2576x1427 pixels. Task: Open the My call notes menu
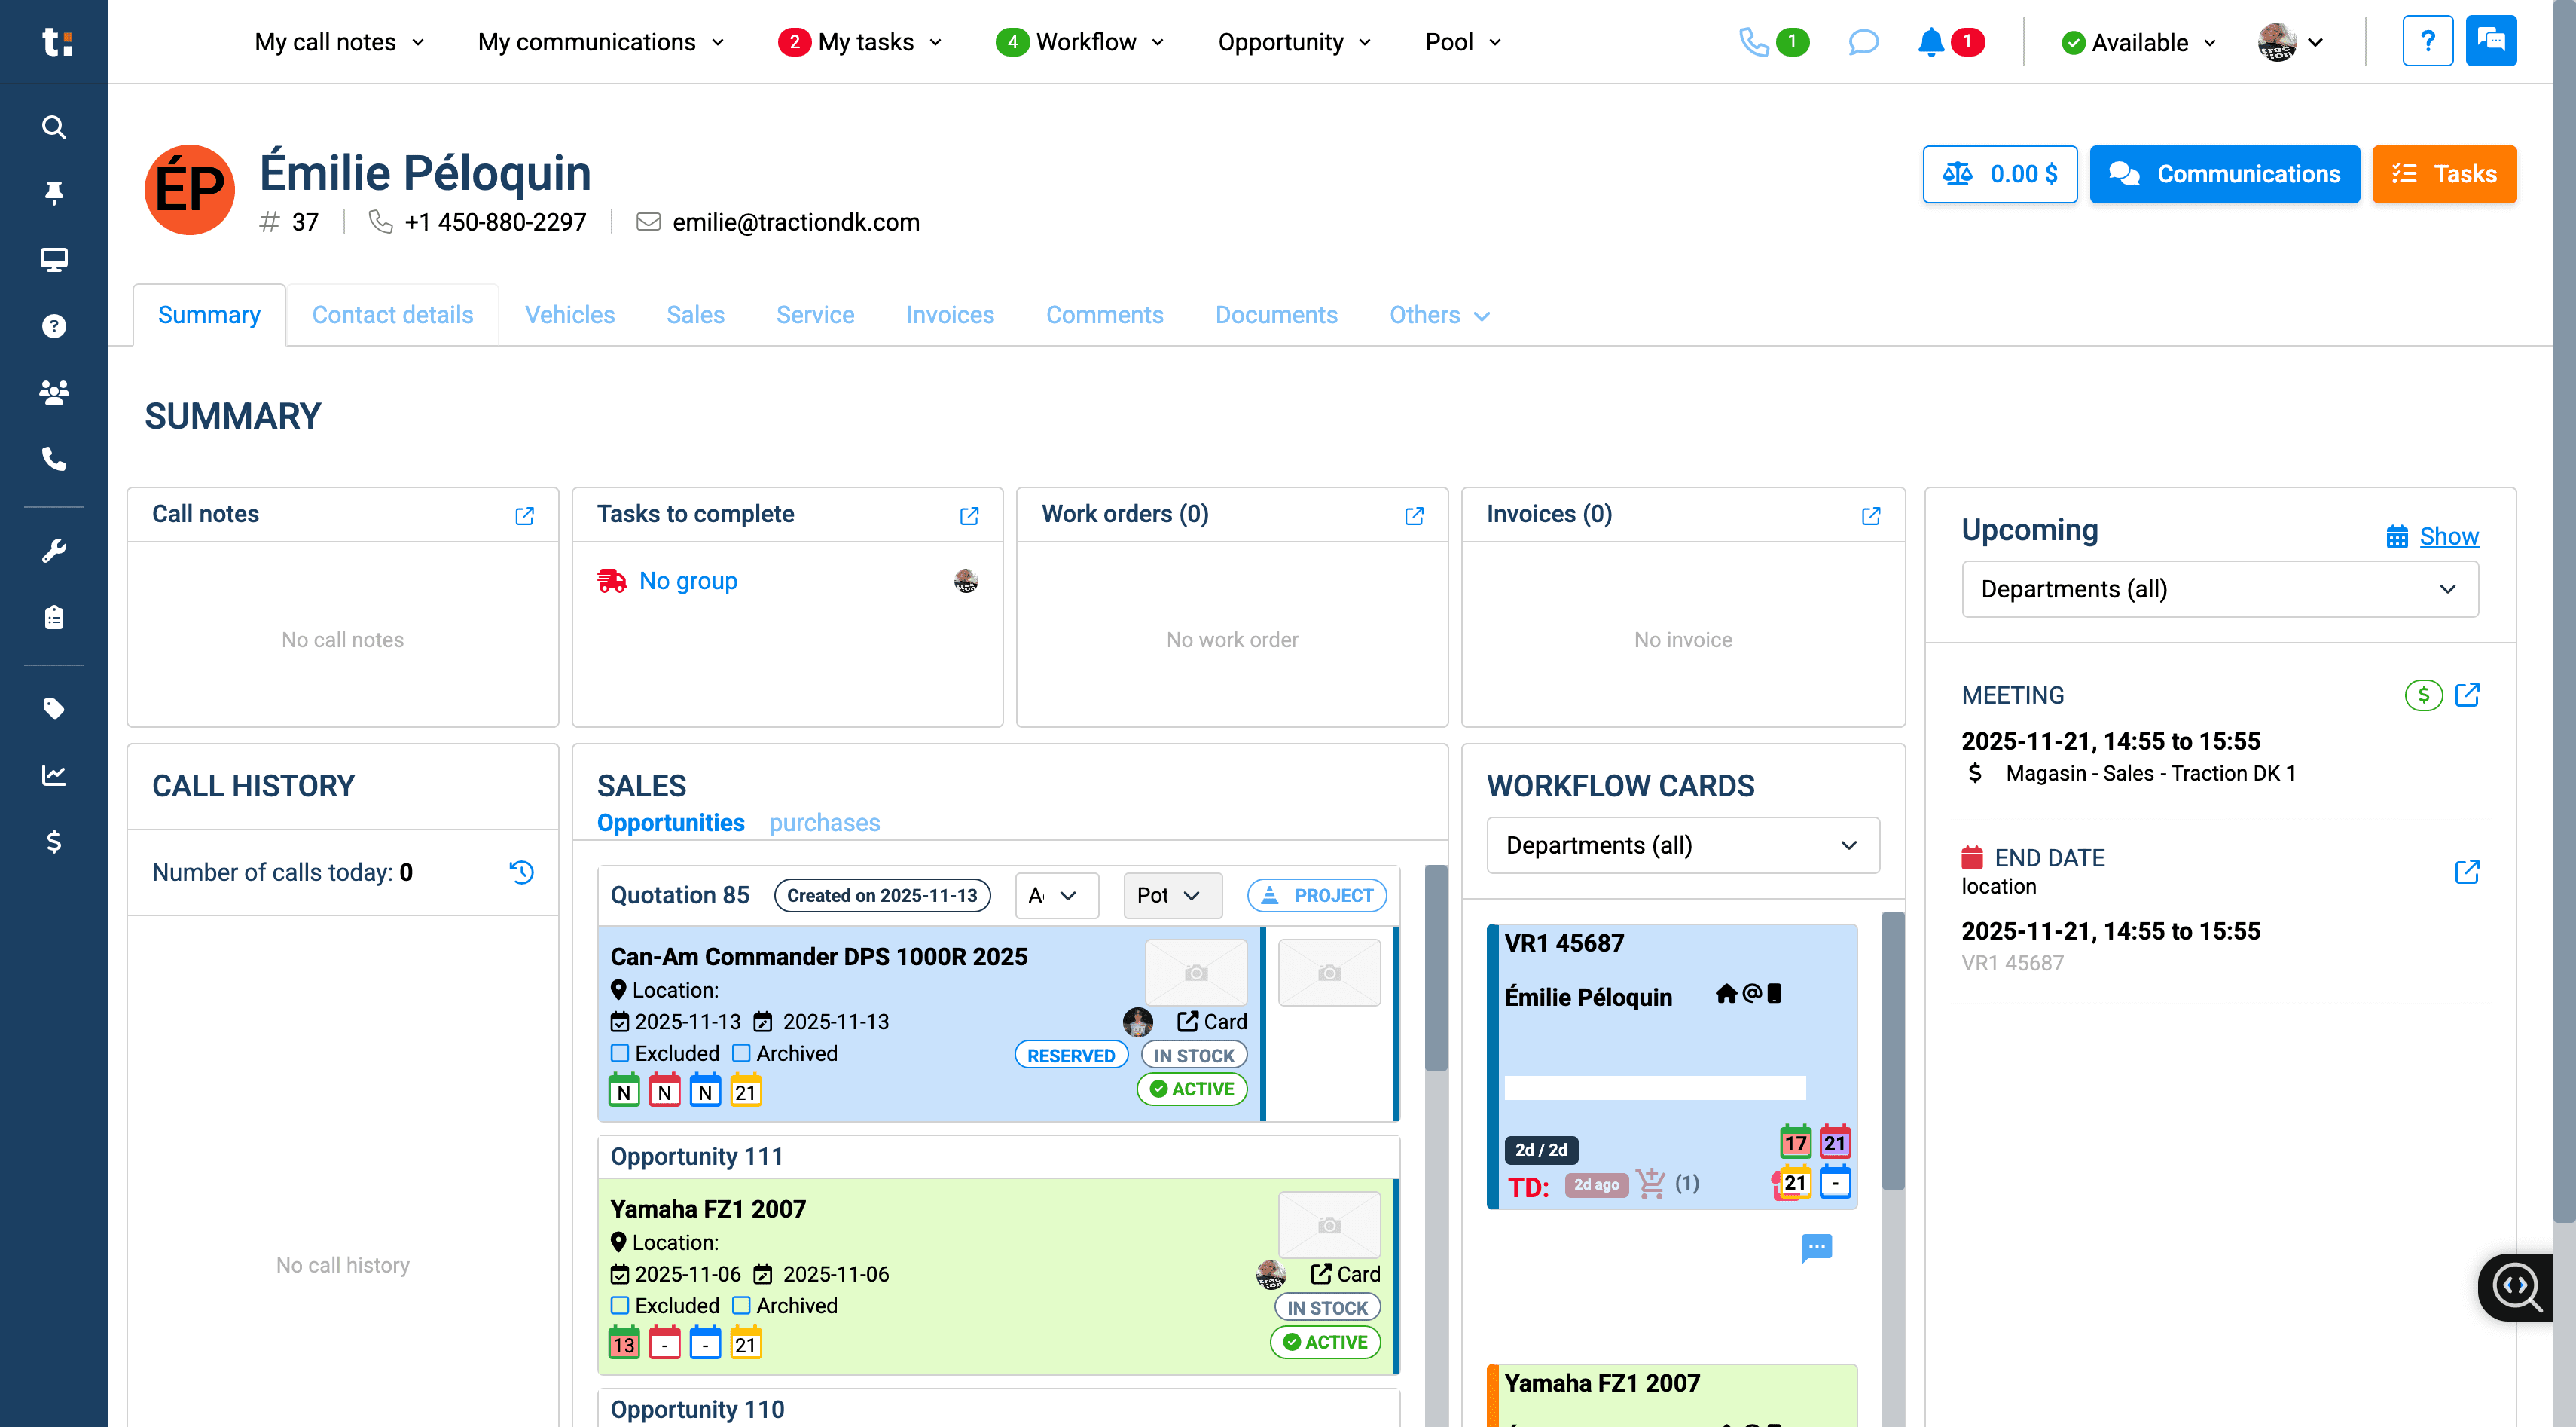tap(340, 42)
